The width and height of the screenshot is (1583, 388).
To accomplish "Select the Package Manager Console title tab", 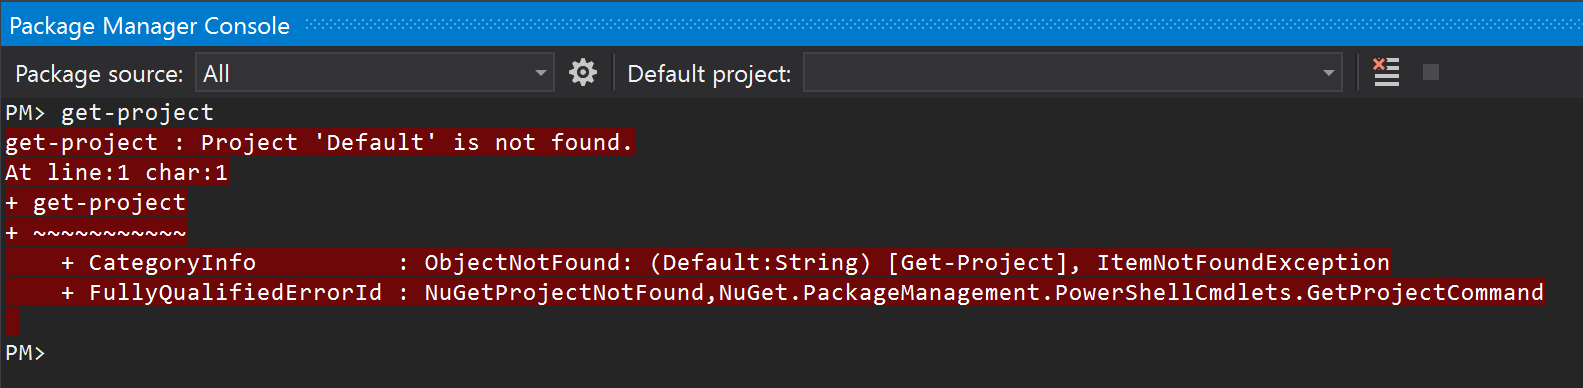I will pyautogui.click(x=150, y=26).
